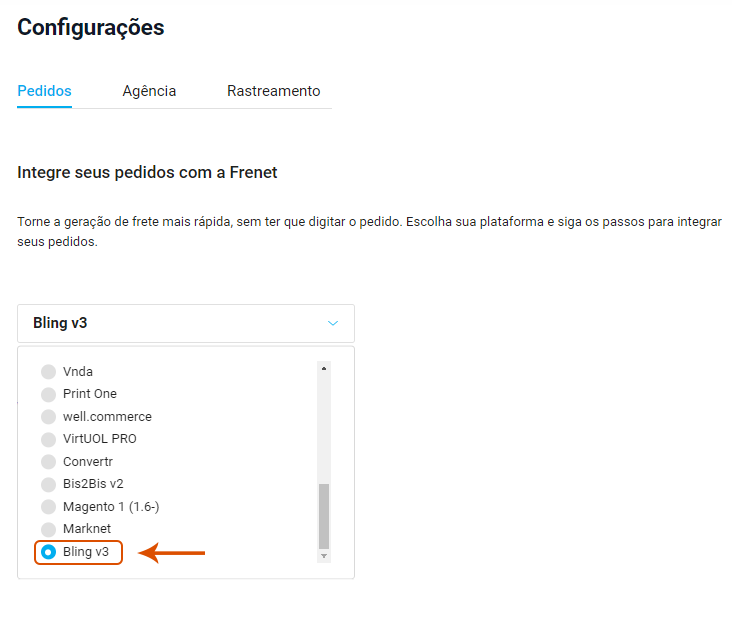
Task: Expand the Bling v3 platform dropdown
Action: click(185, 323)
